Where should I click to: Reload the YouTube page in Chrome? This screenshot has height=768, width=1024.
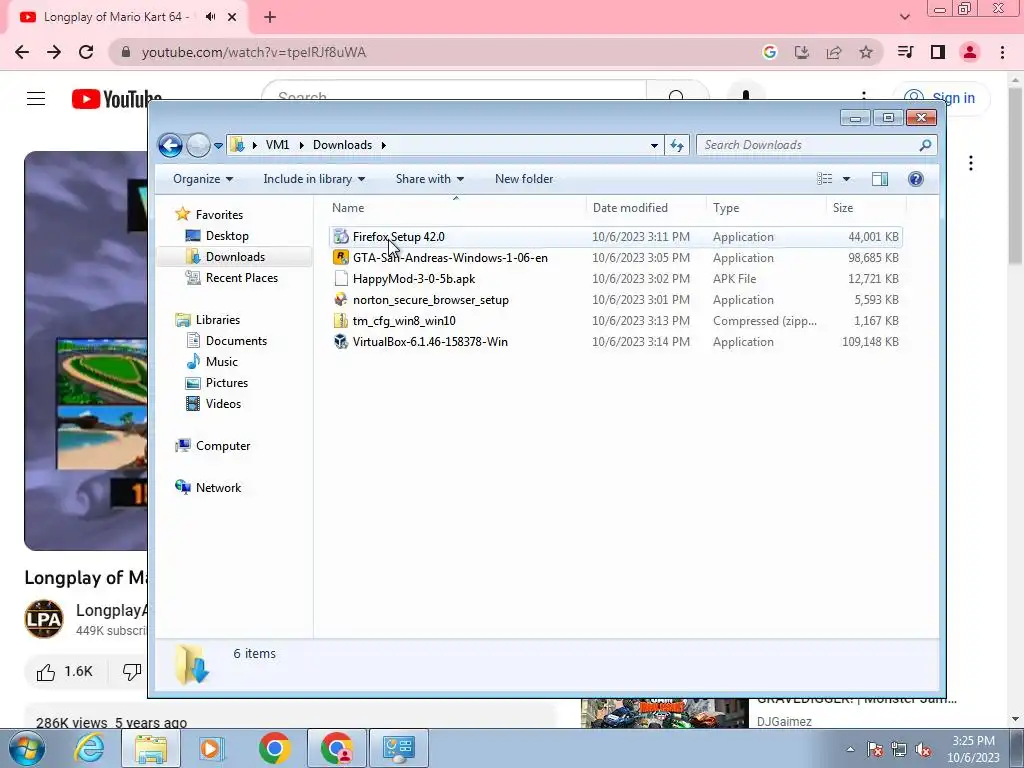tap(86, 52)
